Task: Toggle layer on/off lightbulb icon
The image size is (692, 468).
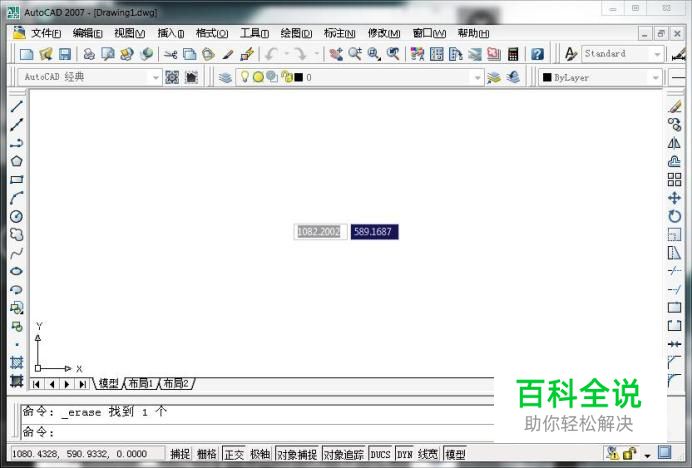Action: 244,77
